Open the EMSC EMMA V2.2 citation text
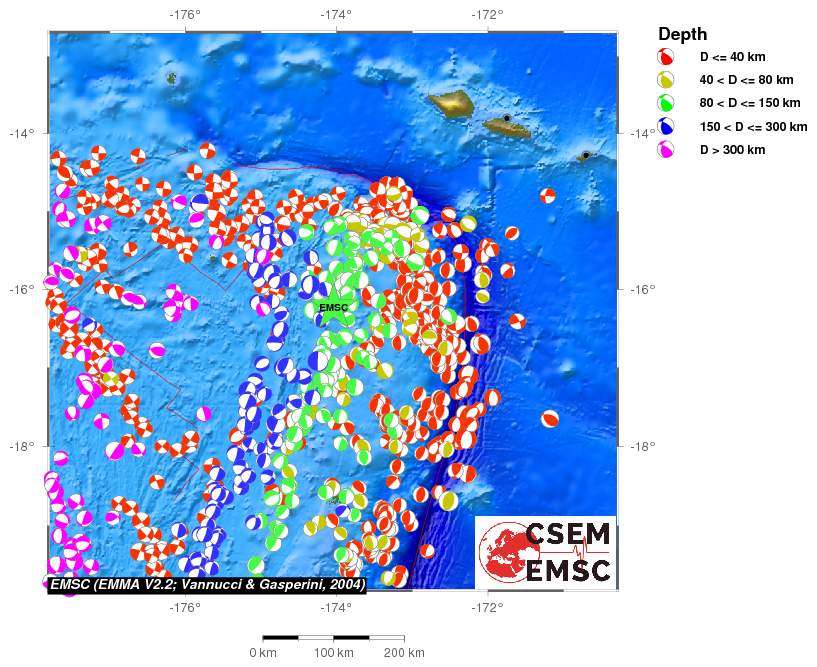Viewport: 817px width, 667px height. pos(207,583)
